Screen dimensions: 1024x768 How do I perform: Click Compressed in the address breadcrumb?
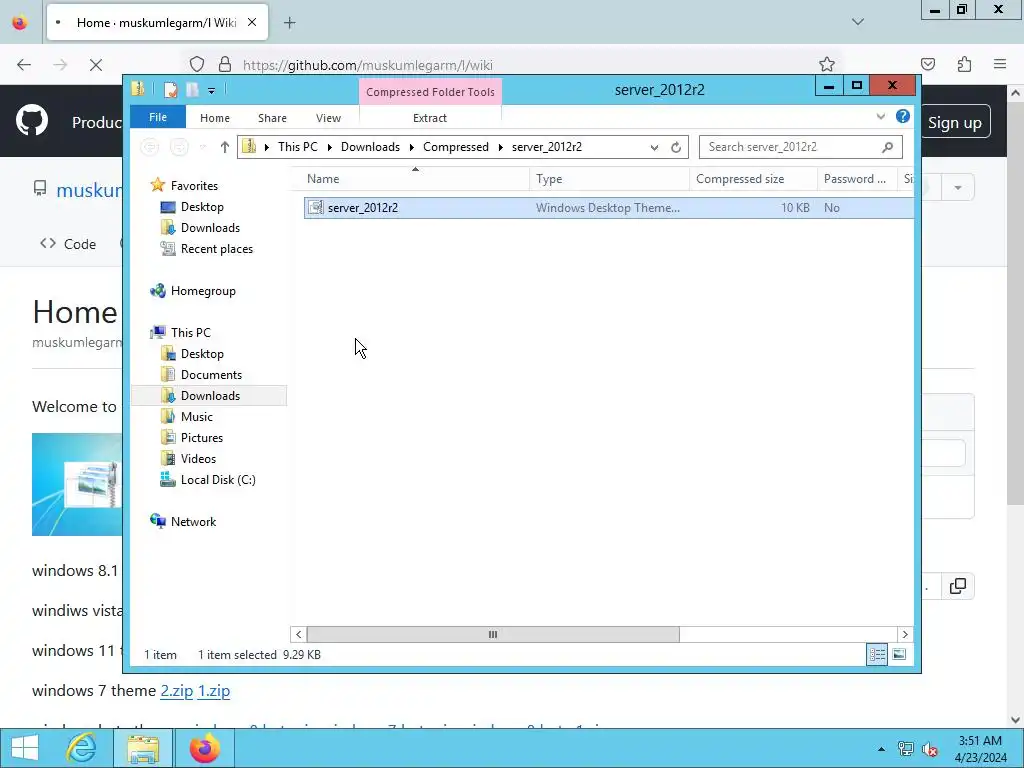pyautogui.click(x=456, y=147)
